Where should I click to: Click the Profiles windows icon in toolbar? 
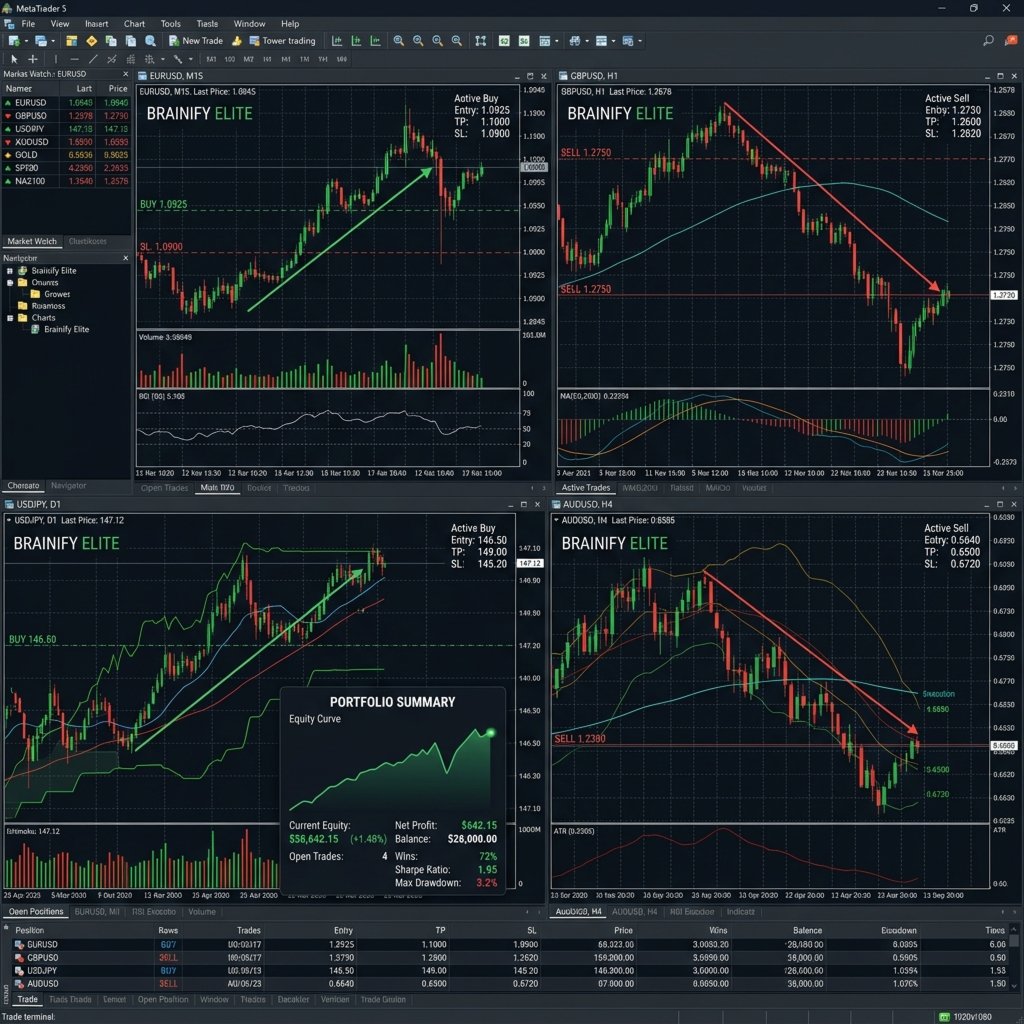(40, 40)
